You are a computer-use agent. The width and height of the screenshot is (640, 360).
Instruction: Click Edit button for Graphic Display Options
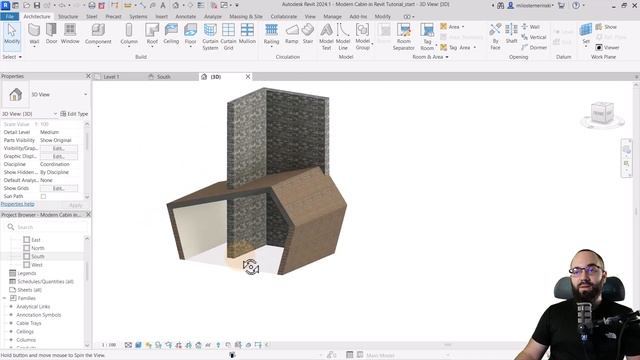pyautogui.click(x=59, y=156)
